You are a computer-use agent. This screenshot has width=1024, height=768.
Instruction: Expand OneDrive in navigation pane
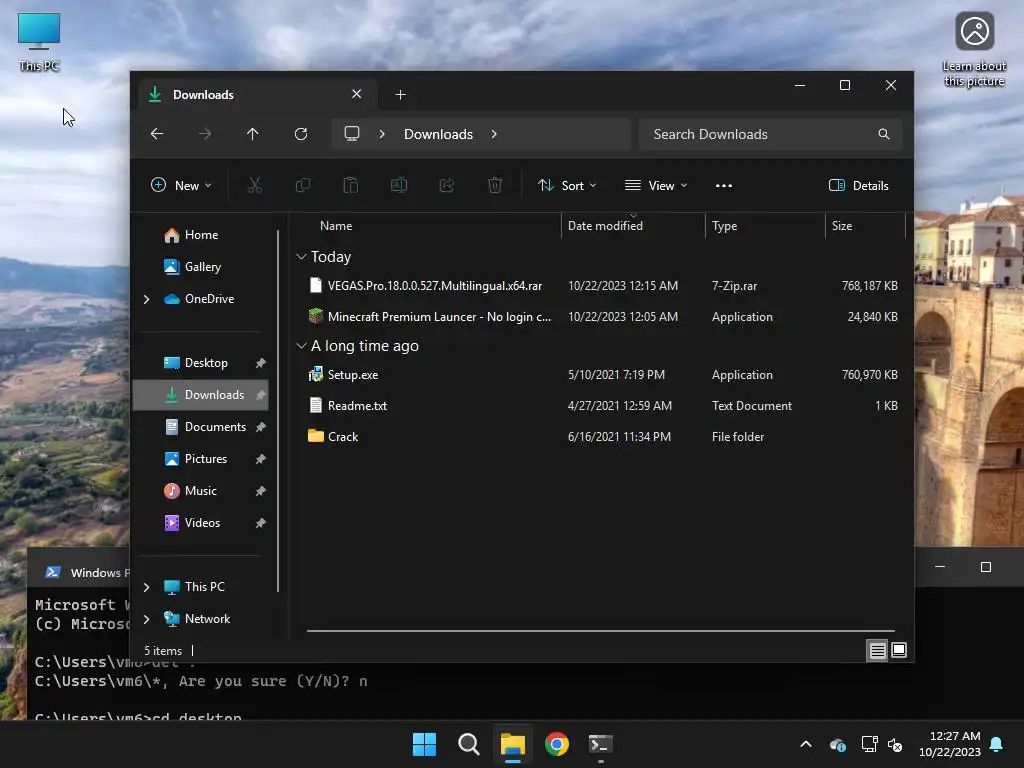point(146,299)
